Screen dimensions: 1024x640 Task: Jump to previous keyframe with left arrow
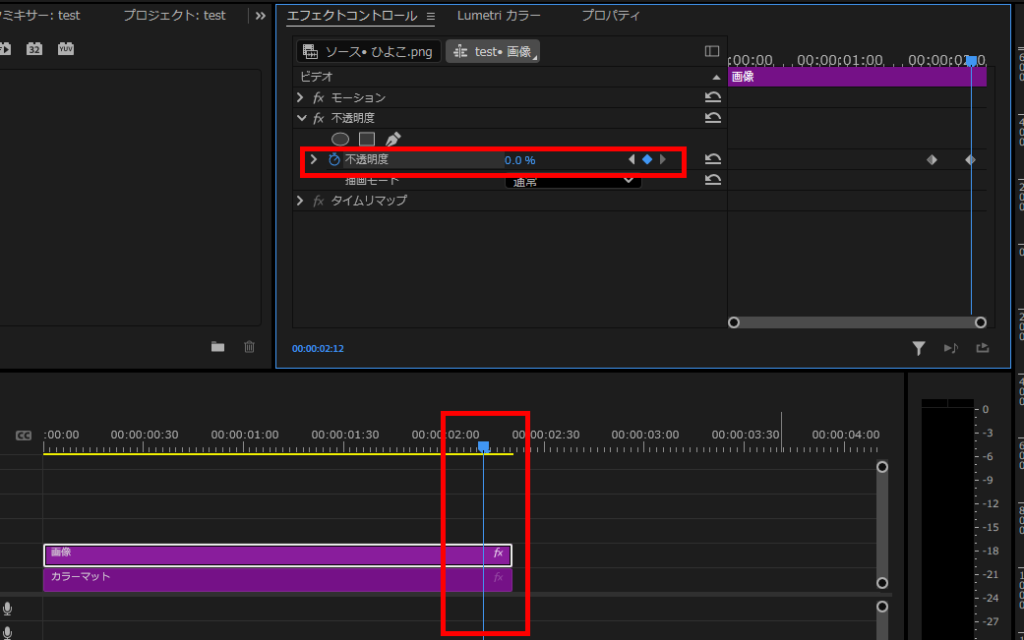point(631,159)
